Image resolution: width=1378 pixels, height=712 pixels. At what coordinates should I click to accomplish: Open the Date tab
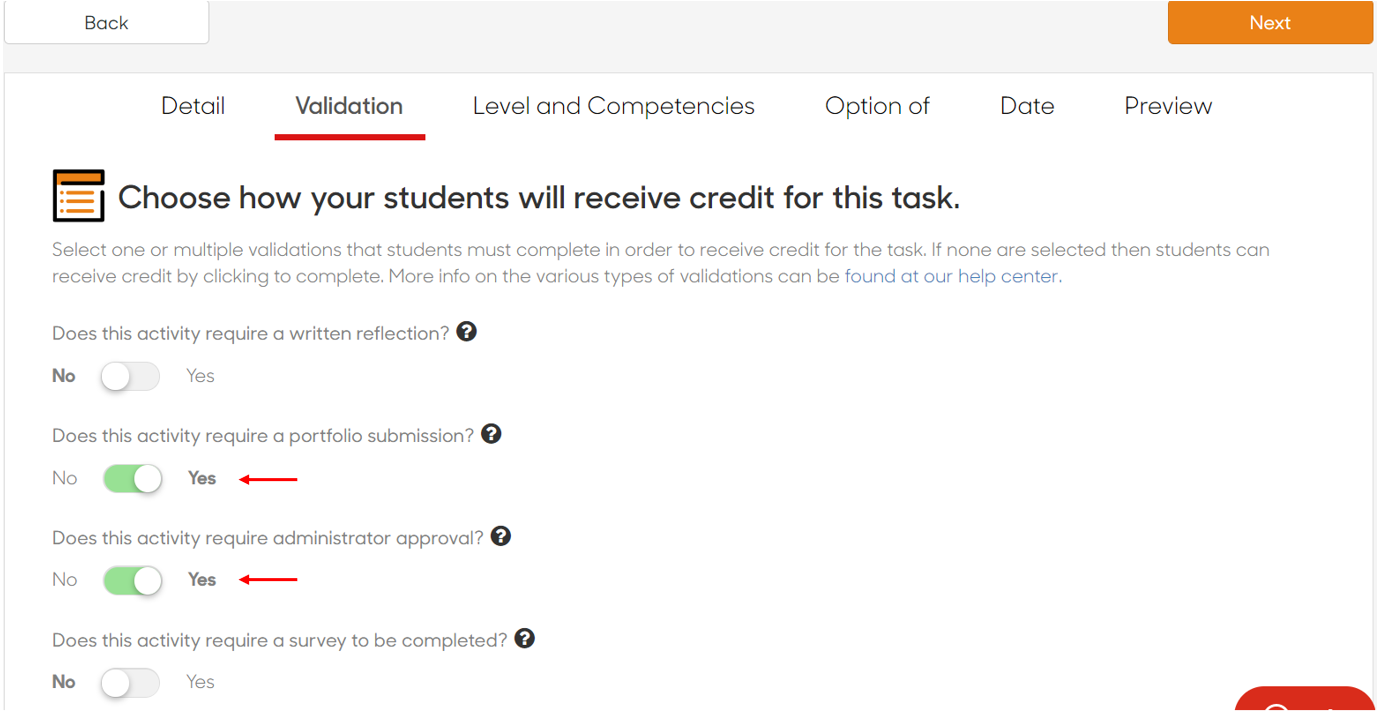tap(1027, 106)
